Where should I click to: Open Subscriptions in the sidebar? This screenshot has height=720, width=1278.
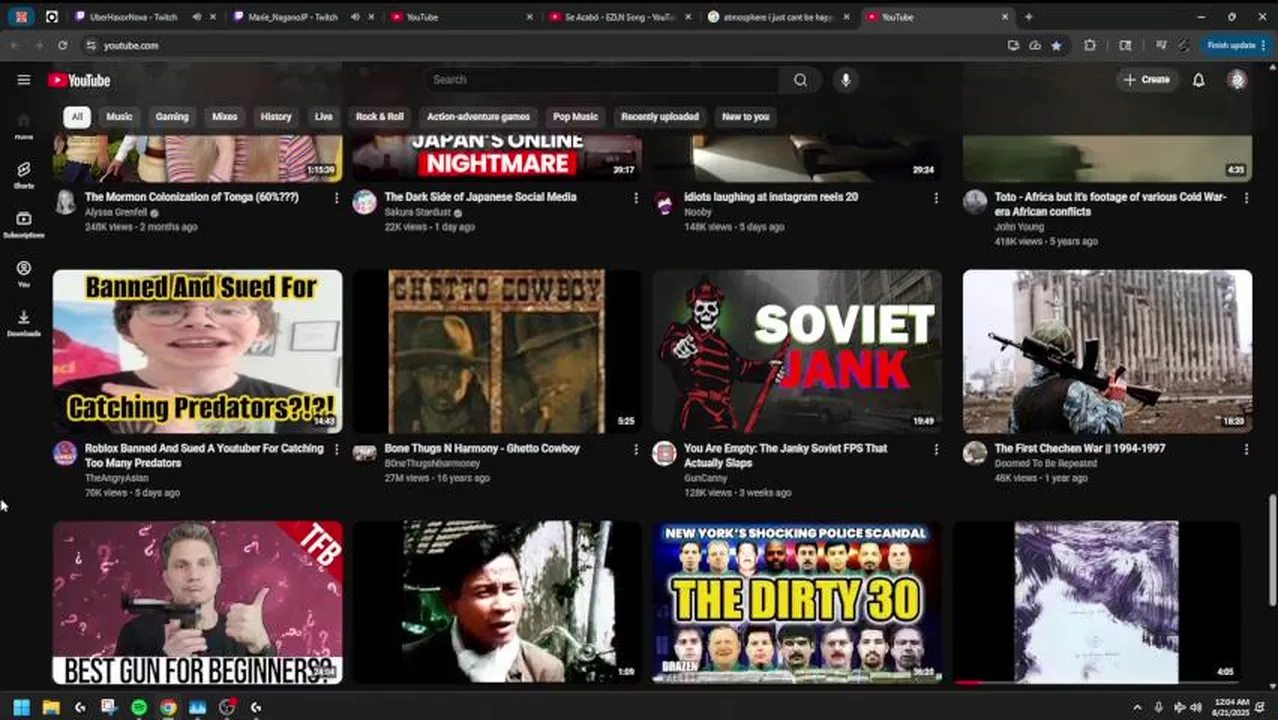point(24,224)
